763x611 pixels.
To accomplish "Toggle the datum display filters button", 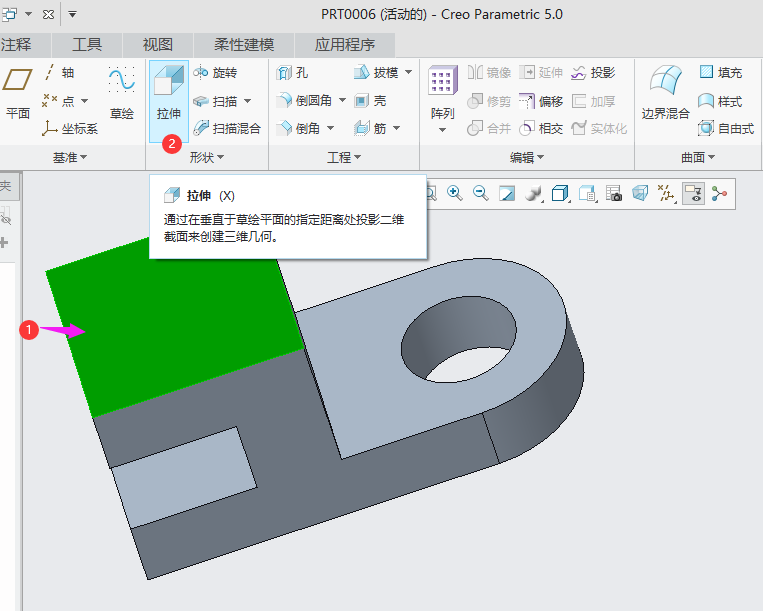I will pos(666,194).
